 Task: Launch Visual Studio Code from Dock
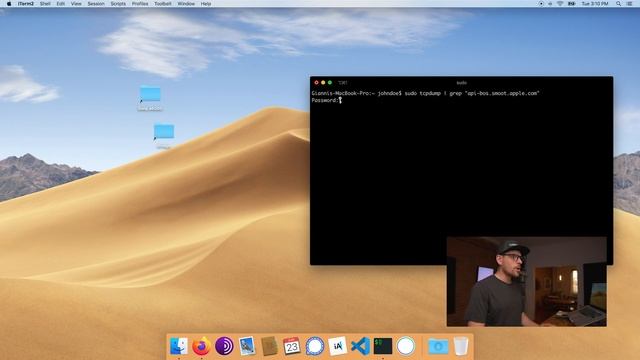point(360,346)
